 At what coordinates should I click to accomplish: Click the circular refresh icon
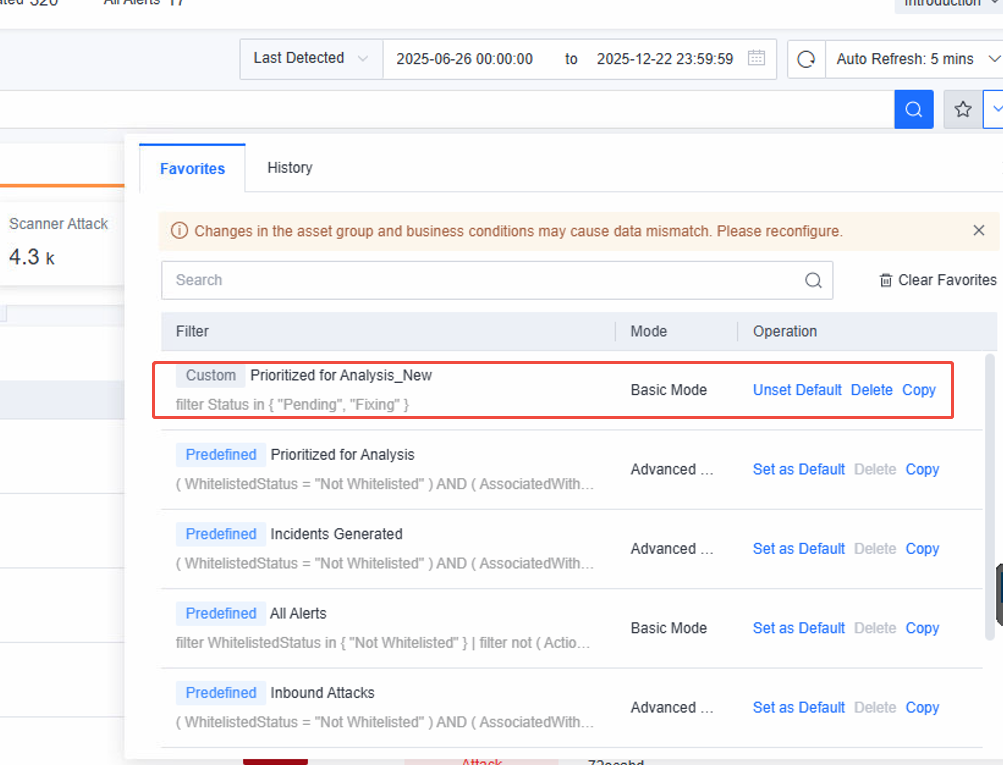pos(806,59)
